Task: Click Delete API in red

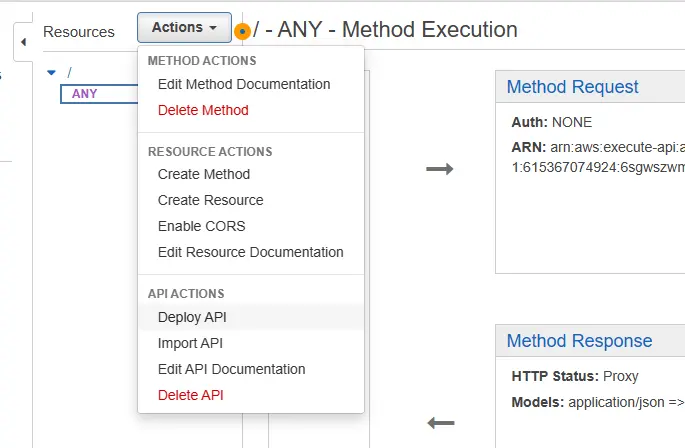Action: (190, 395)
